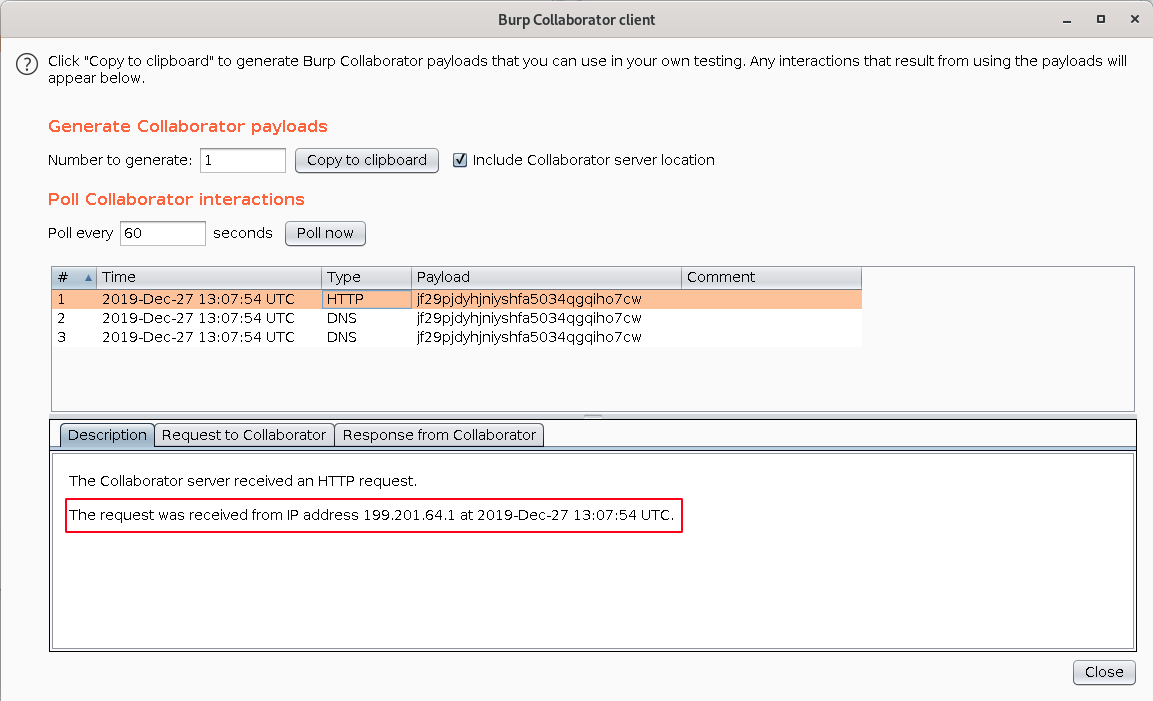Sort interactions by the Comment column
Image resolution: width=1153 pixels, height=701 pixels.
tap(771, 277)
